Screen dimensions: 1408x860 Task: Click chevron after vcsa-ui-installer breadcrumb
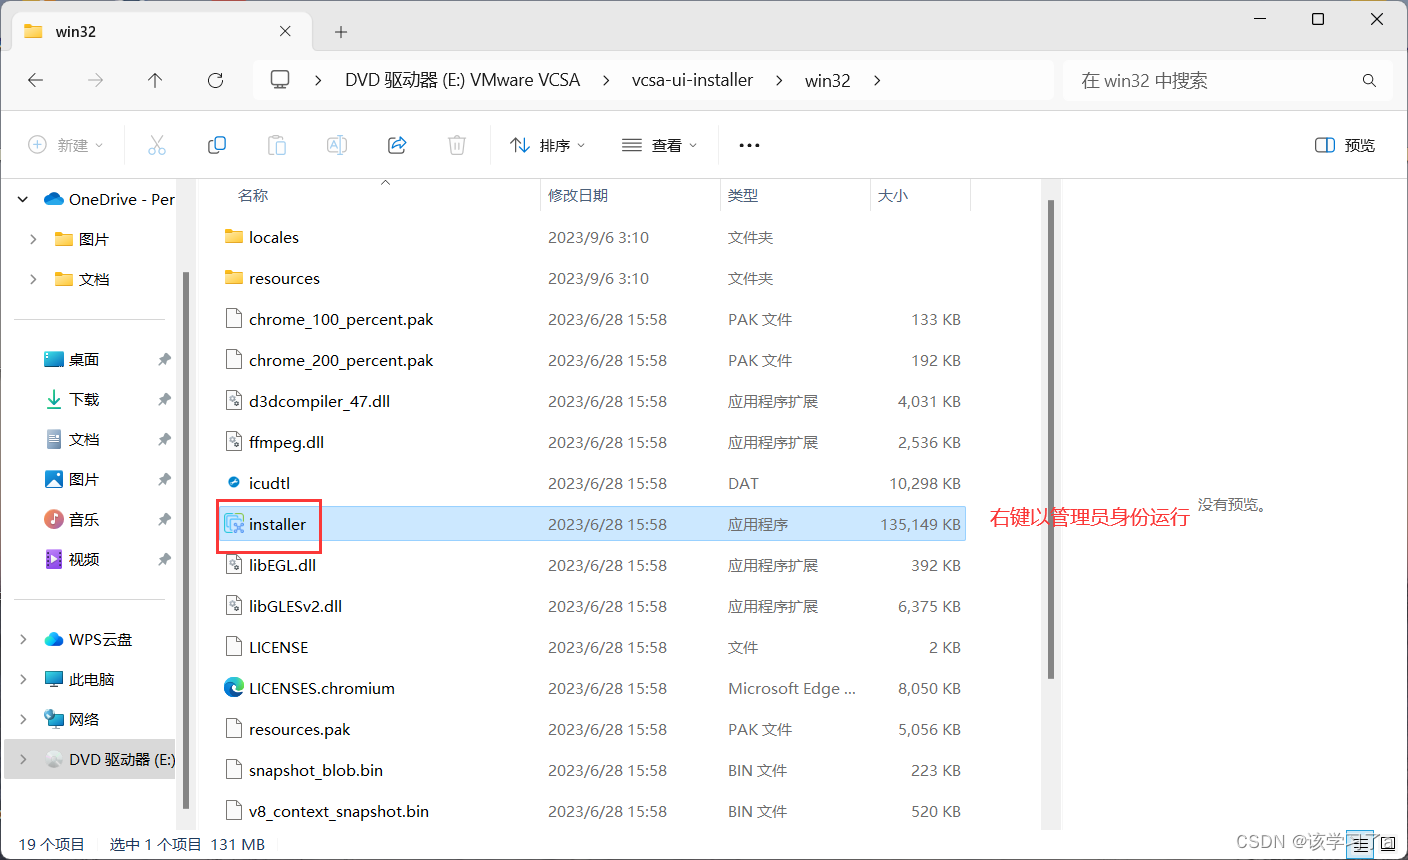(x=779, y=80)
